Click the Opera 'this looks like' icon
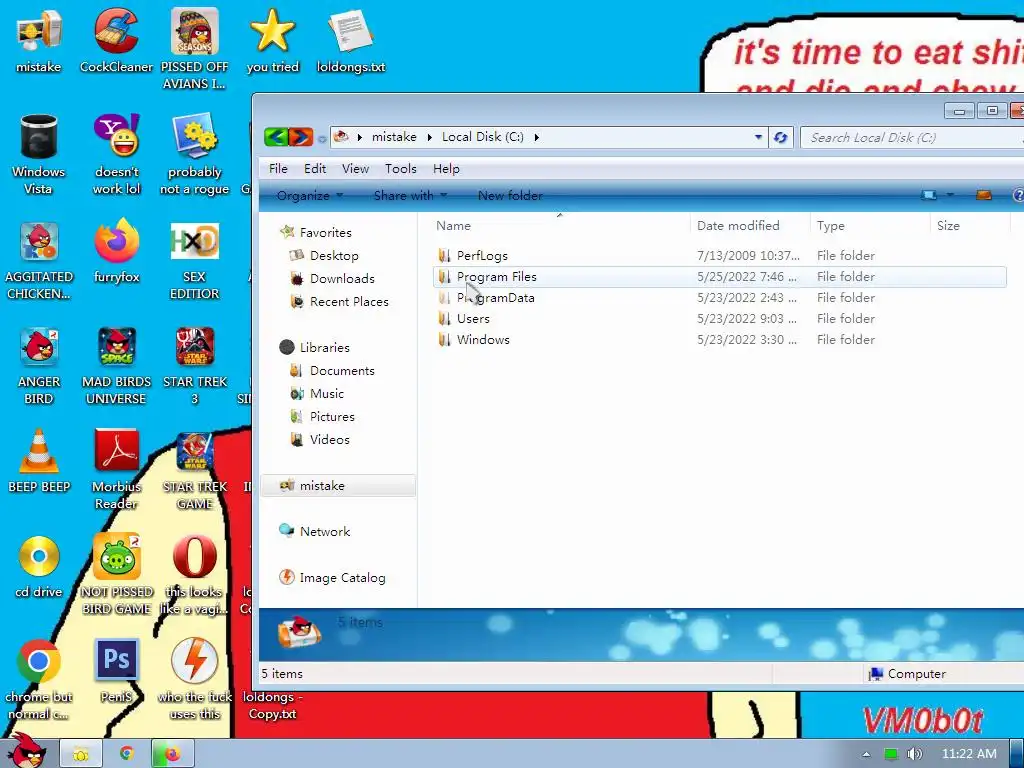The height and width of the screenshot is (768, 1024). coord(195,575)
